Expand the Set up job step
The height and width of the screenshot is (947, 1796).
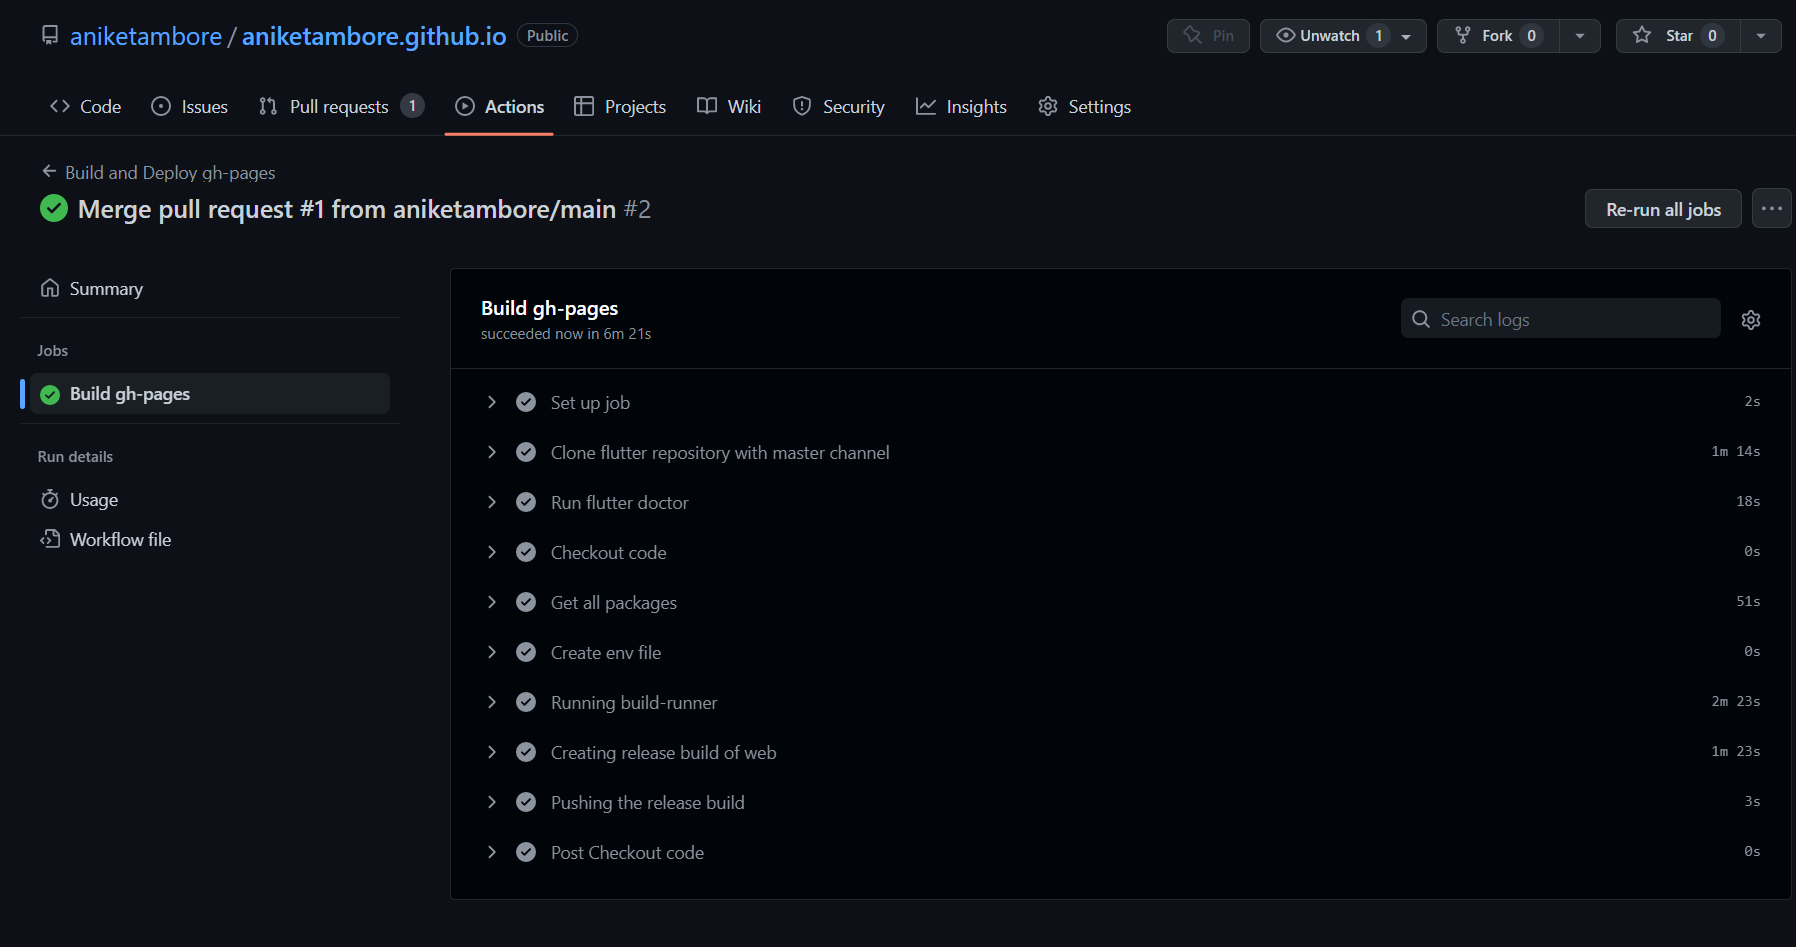[x=492, y=402]
